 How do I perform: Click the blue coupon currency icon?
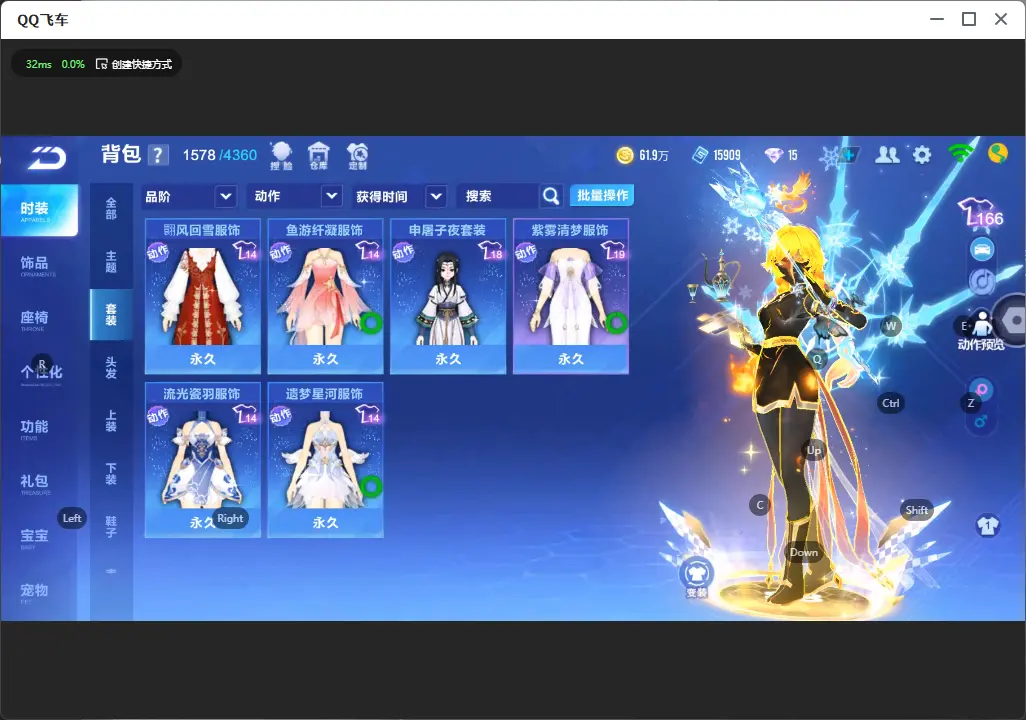point(700,155)
